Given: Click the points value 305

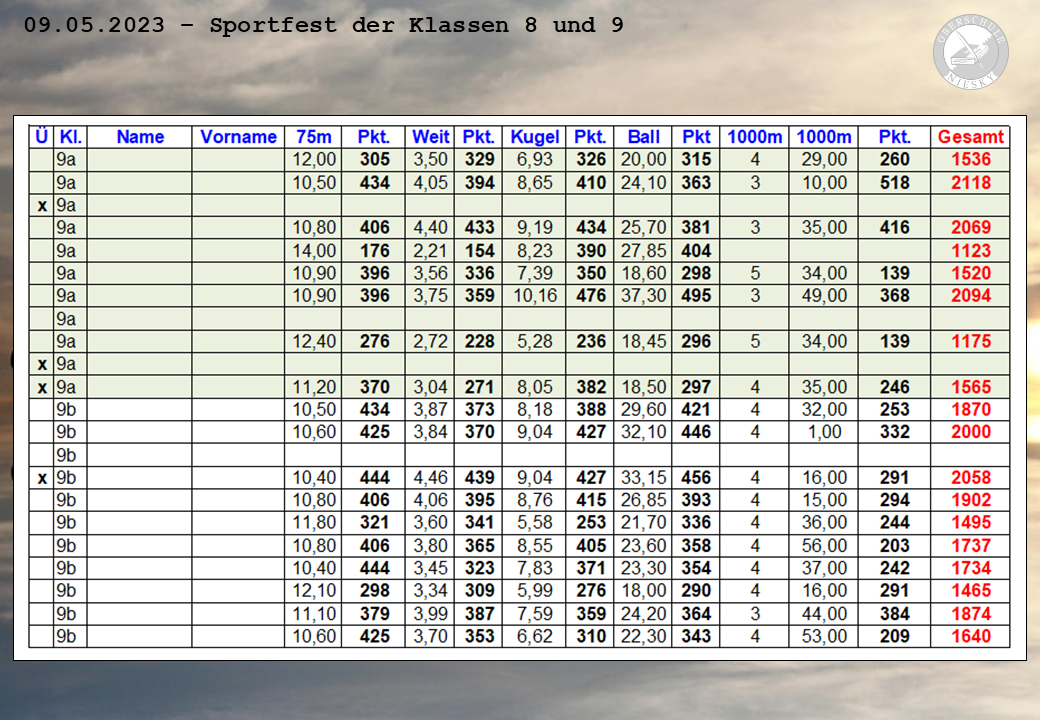Looking at the screenshot, I should pyautogui.click(x=374, y=159).
